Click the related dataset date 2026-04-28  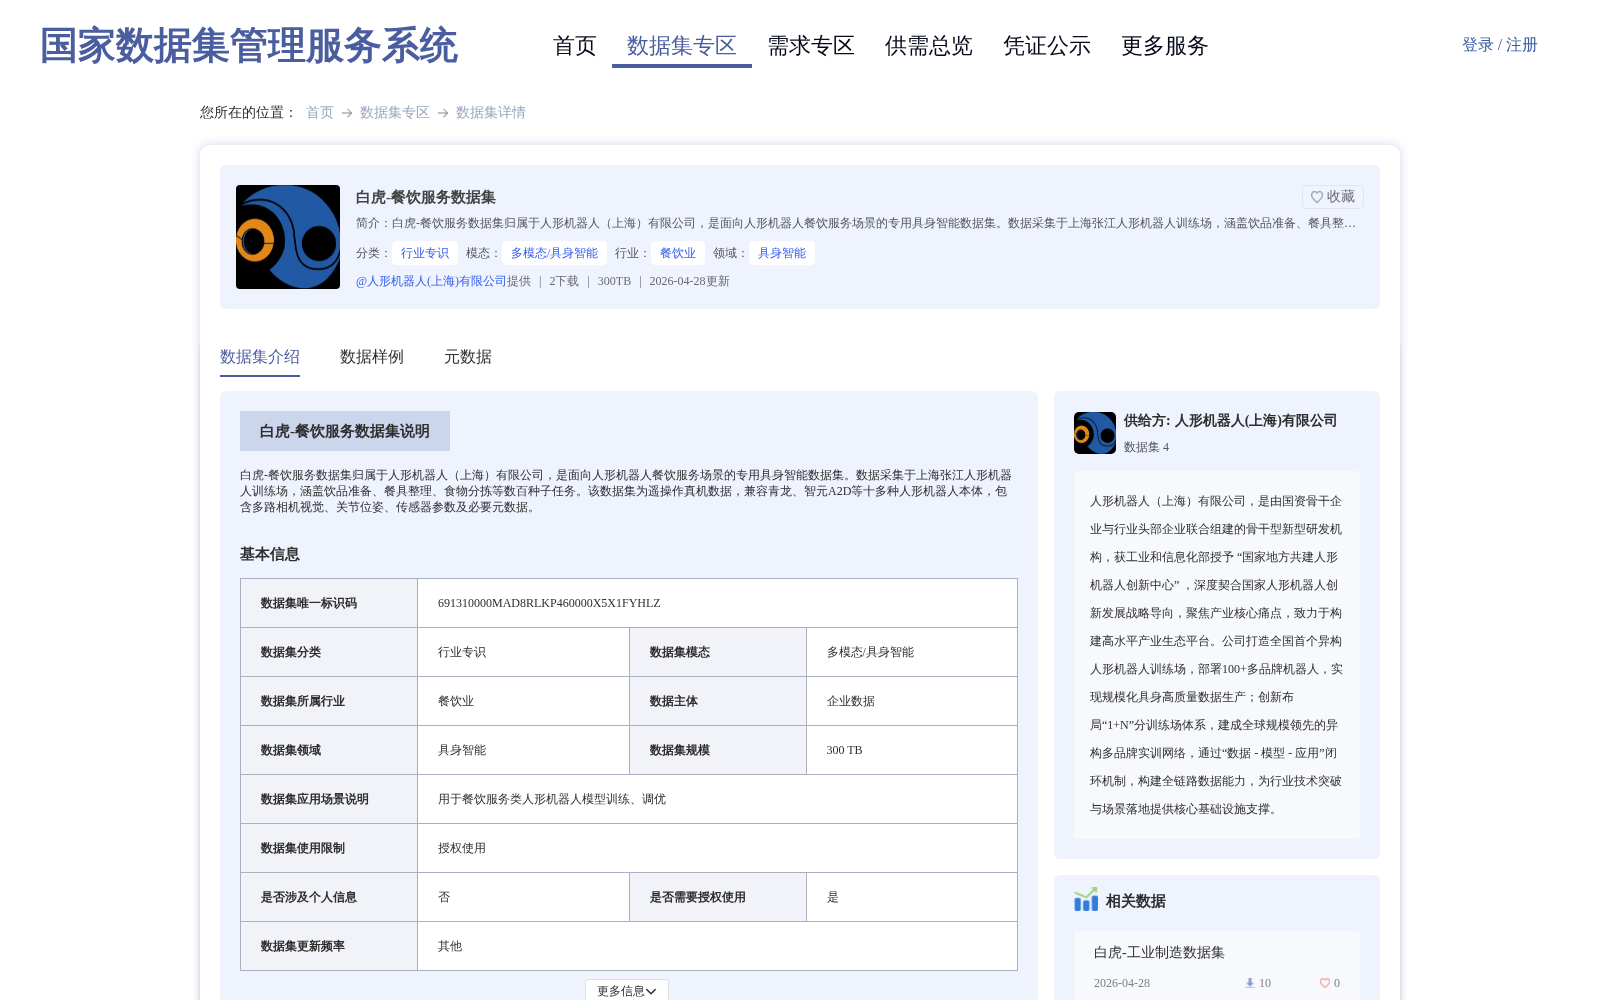[x=1122, y=983]
